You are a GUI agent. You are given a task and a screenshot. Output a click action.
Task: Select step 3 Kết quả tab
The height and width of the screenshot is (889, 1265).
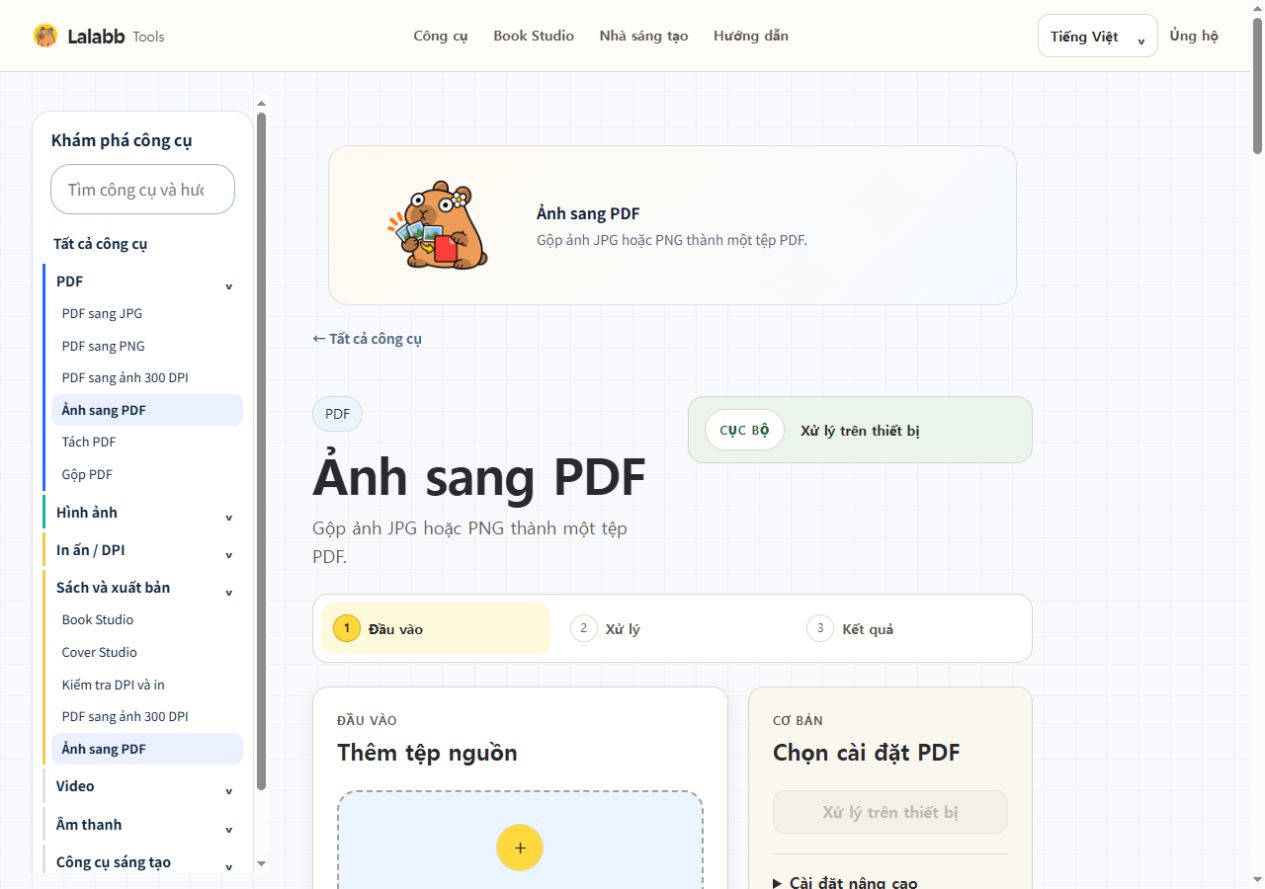(910, 628)
